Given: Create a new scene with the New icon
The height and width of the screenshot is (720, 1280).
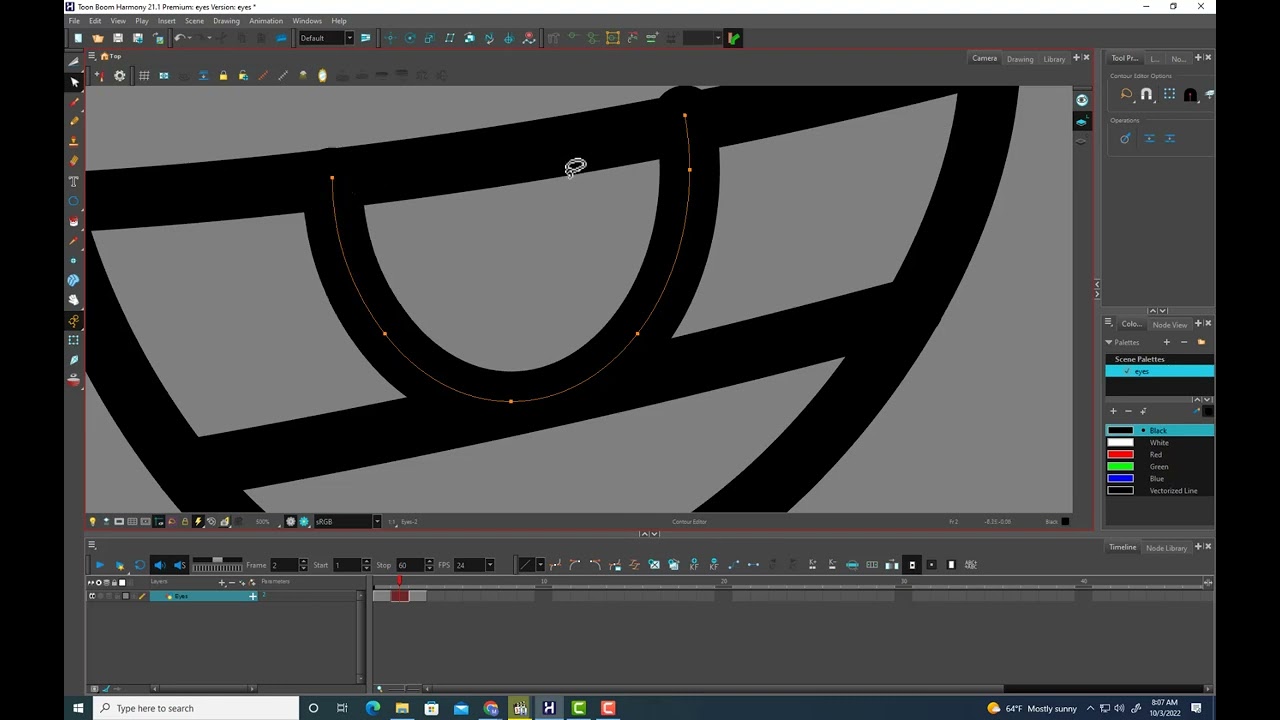Looking at the screenshot, I should 78,38.
